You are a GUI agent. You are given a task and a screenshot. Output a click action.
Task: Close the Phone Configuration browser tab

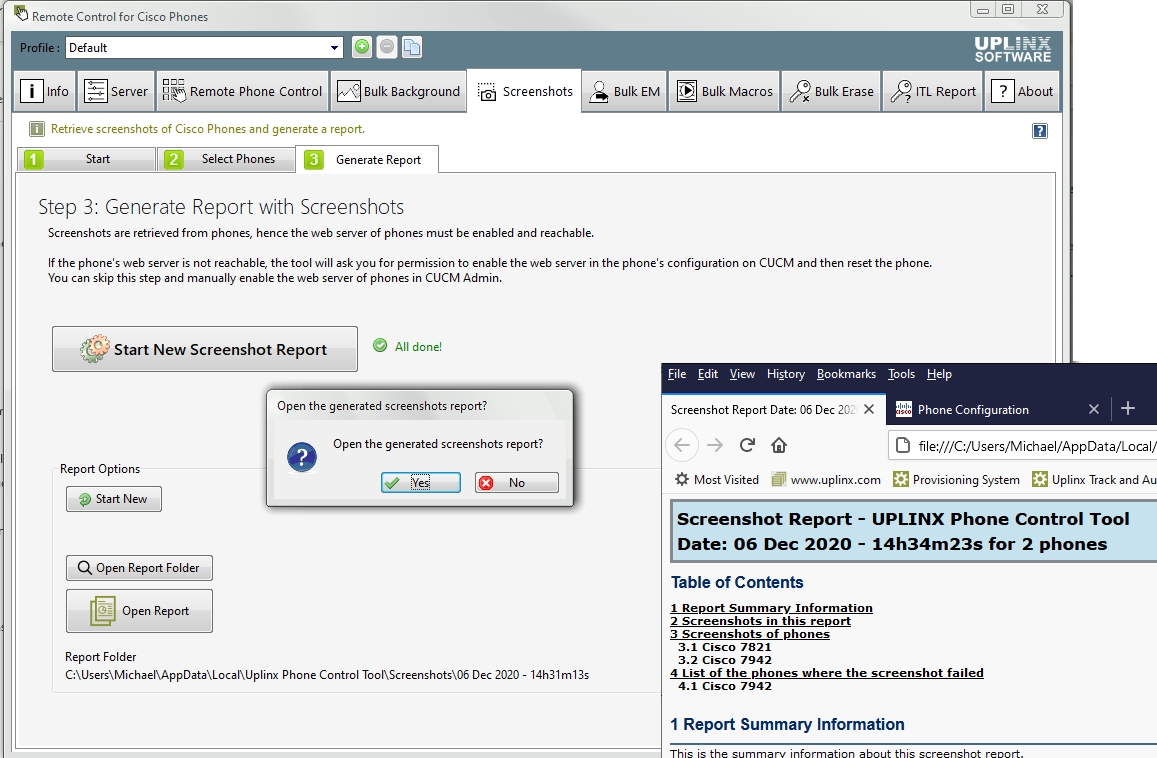point(1094,410)
